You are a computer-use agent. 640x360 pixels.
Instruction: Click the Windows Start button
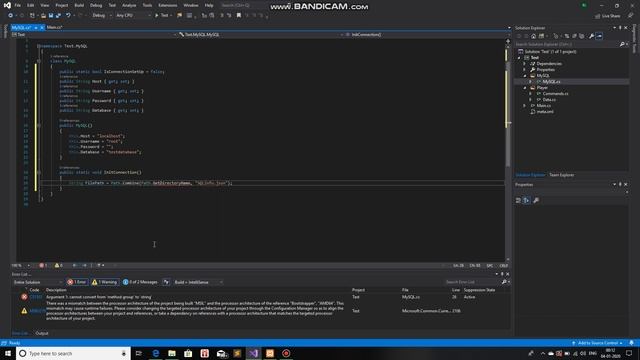tap(8, 353)
